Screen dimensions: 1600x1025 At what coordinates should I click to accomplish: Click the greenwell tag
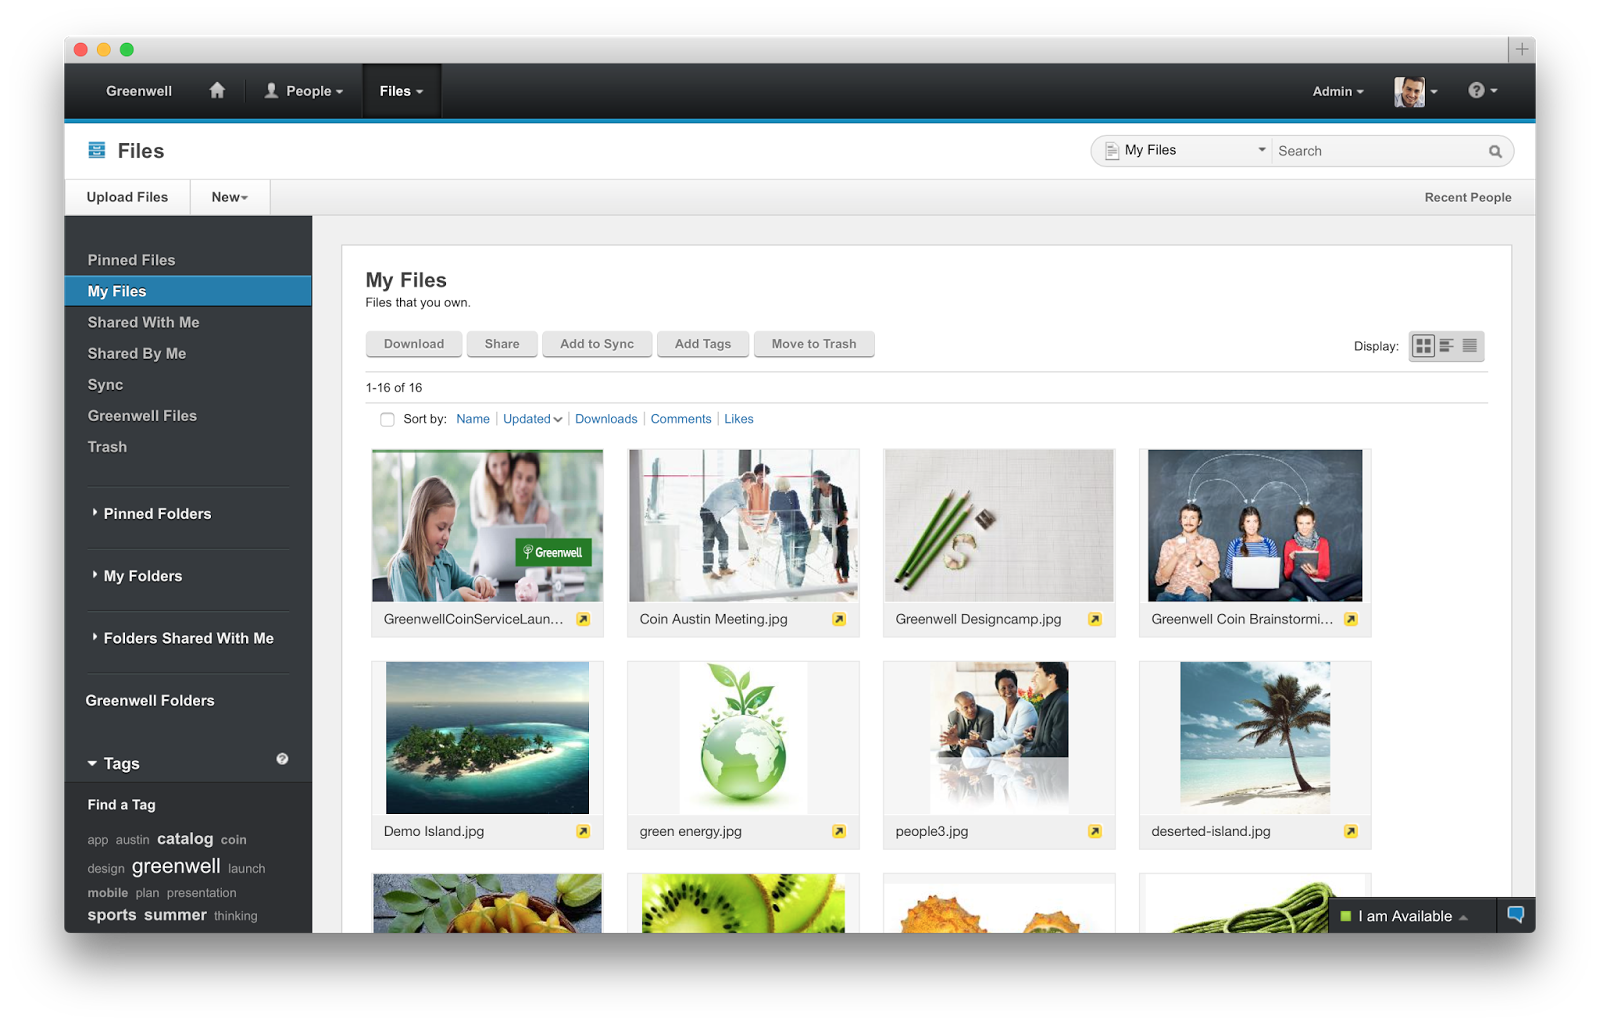tap(176, 866)
